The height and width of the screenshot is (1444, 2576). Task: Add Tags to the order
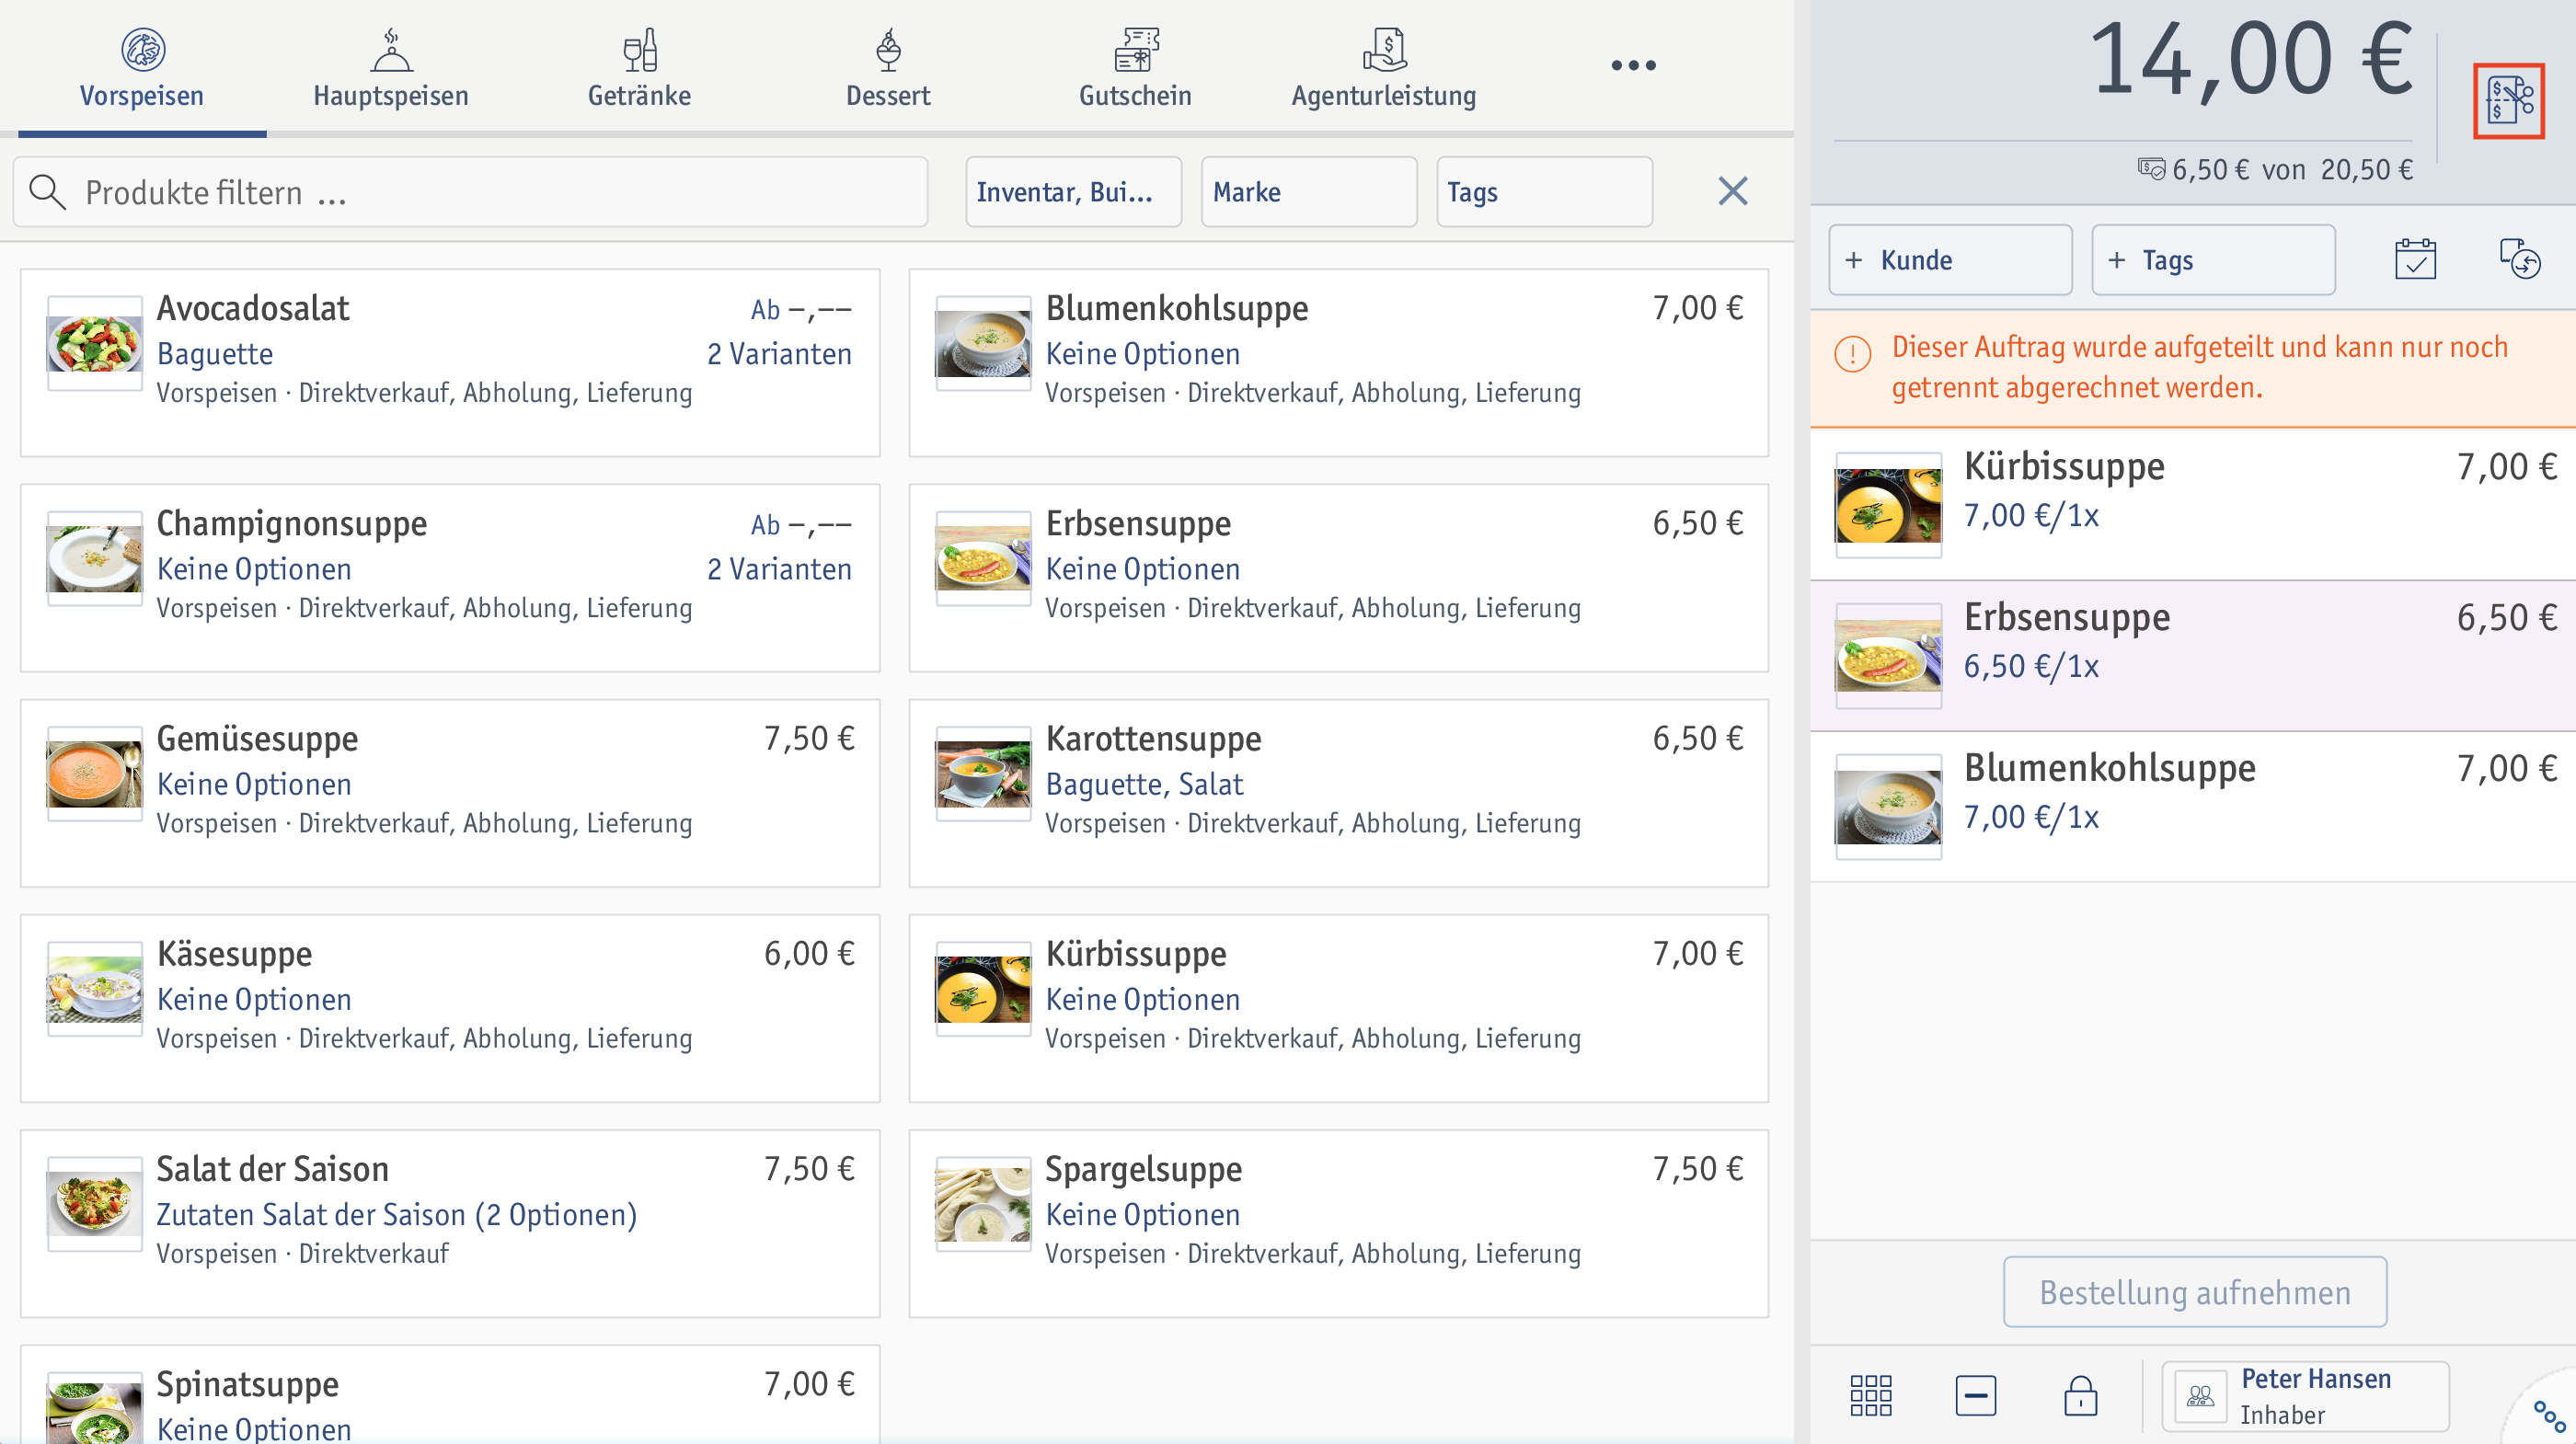2213,260
